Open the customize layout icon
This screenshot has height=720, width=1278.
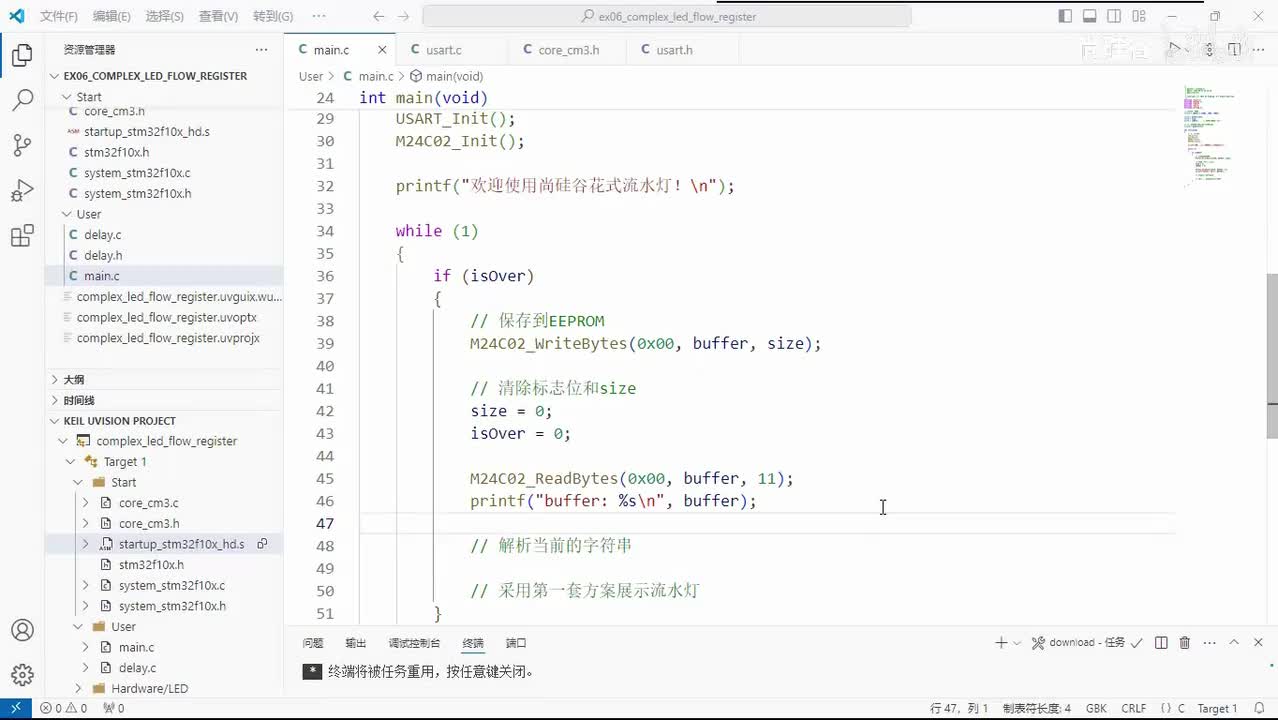(x=1140, y=16)
